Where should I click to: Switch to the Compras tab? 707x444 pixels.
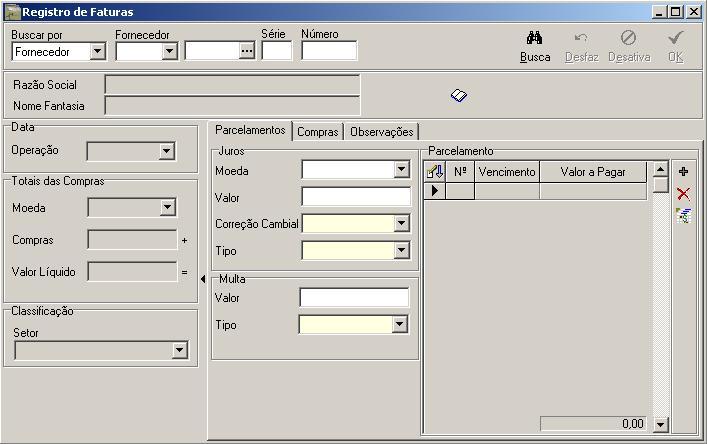[318, 132]
